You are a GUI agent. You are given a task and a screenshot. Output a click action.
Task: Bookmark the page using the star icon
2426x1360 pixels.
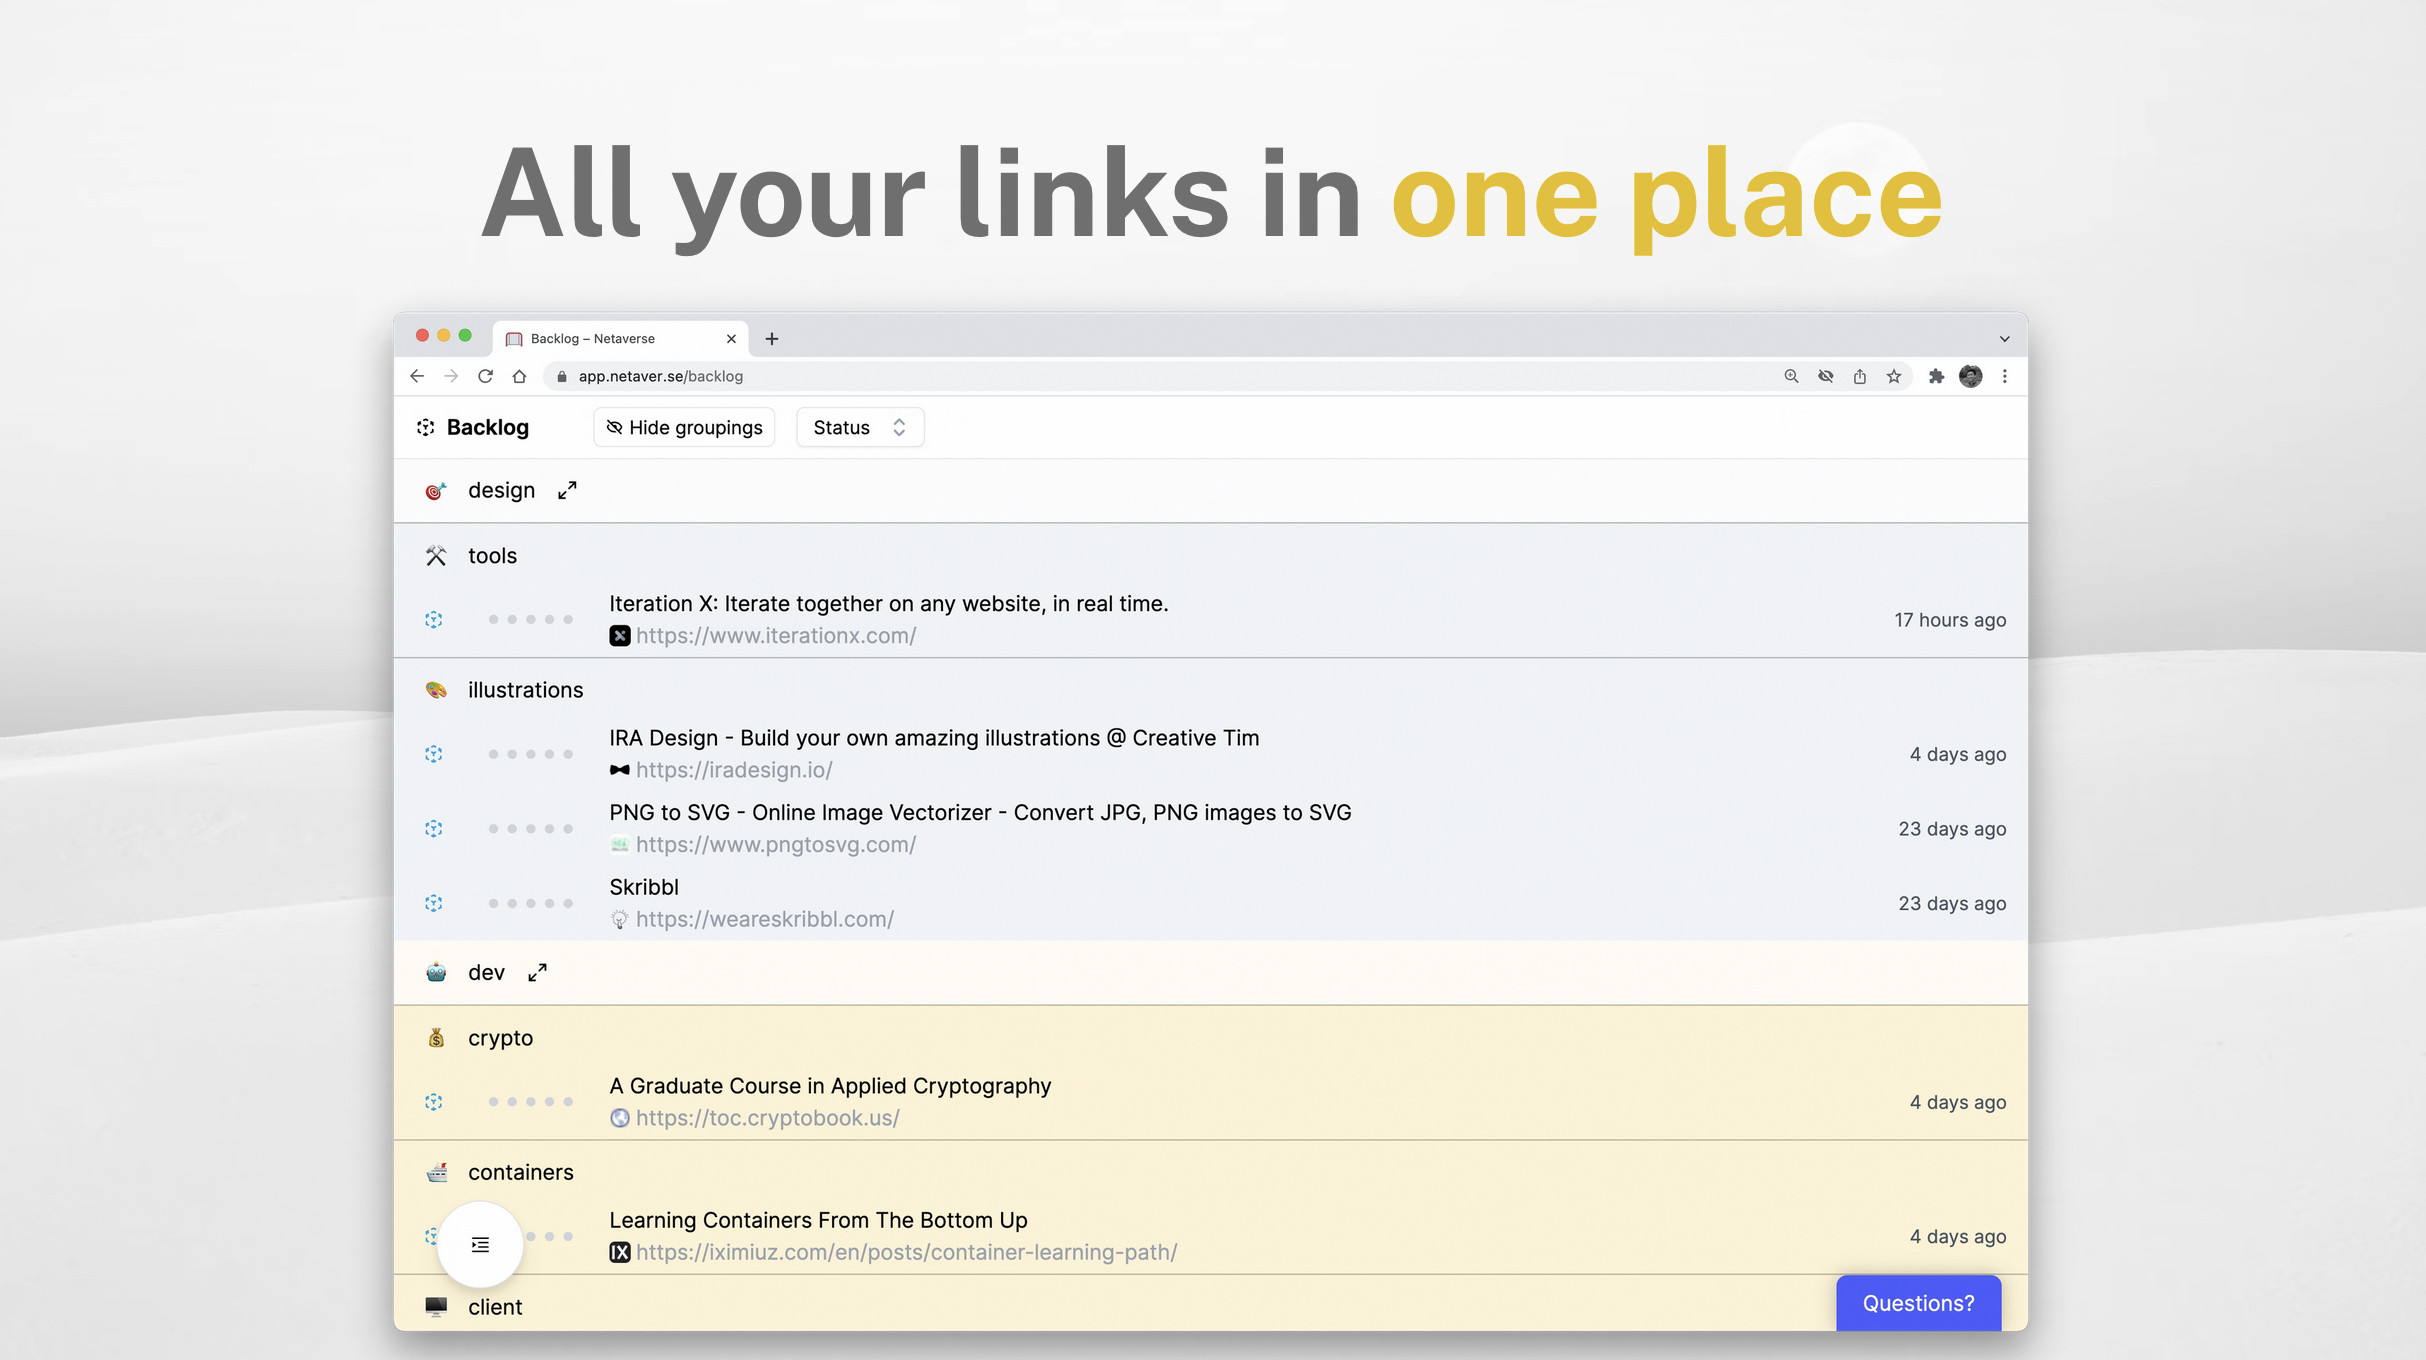pos(1893,376)
